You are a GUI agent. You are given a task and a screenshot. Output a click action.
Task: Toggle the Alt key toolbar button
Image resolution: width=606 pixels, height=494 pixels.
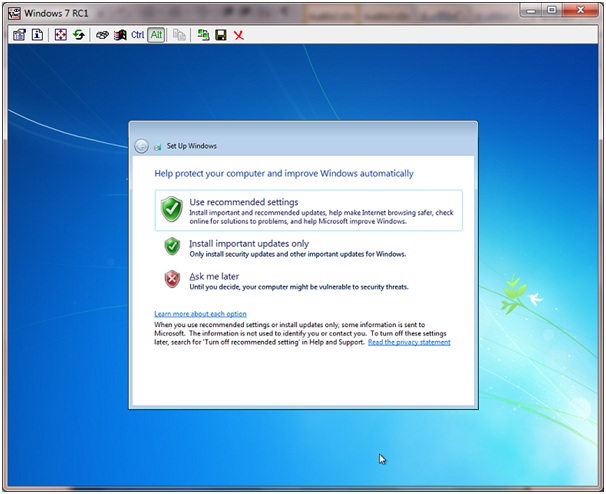click(156, 35)
